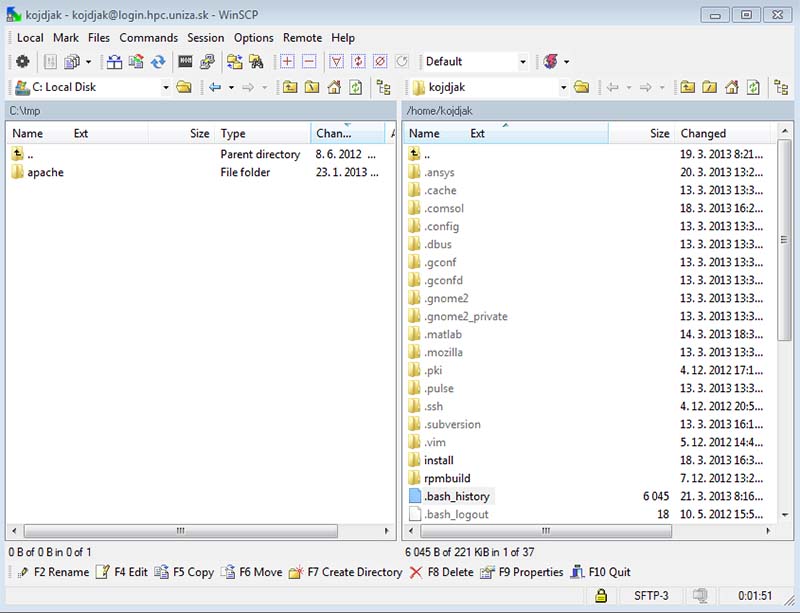Open the Commands menu

coord(148,38)
